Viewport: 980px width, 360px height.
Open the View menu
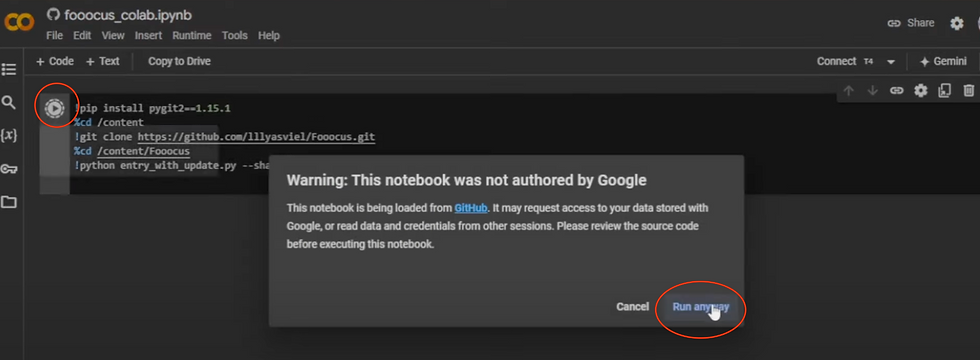[113, 36]
